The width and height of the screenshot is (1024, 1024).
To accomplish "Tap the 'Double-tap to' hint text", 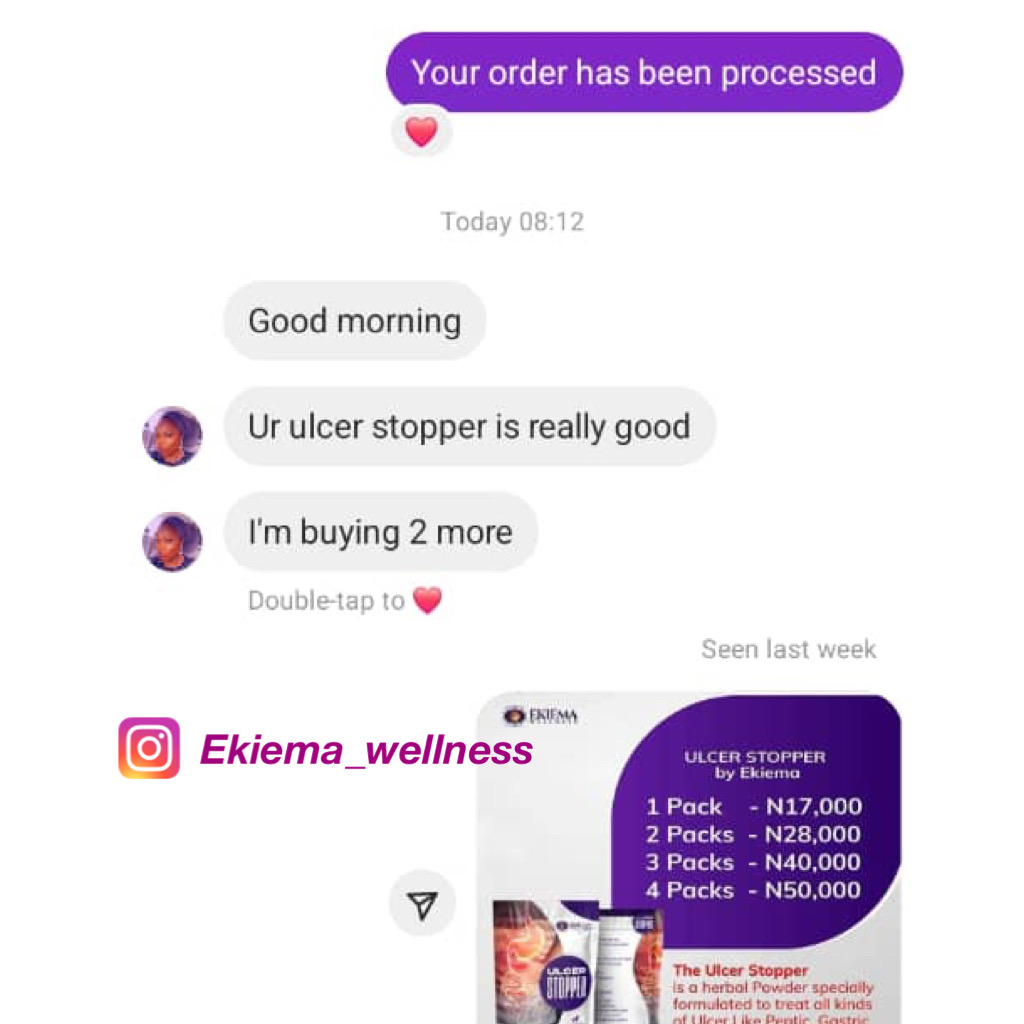I will tap(327, 601).
